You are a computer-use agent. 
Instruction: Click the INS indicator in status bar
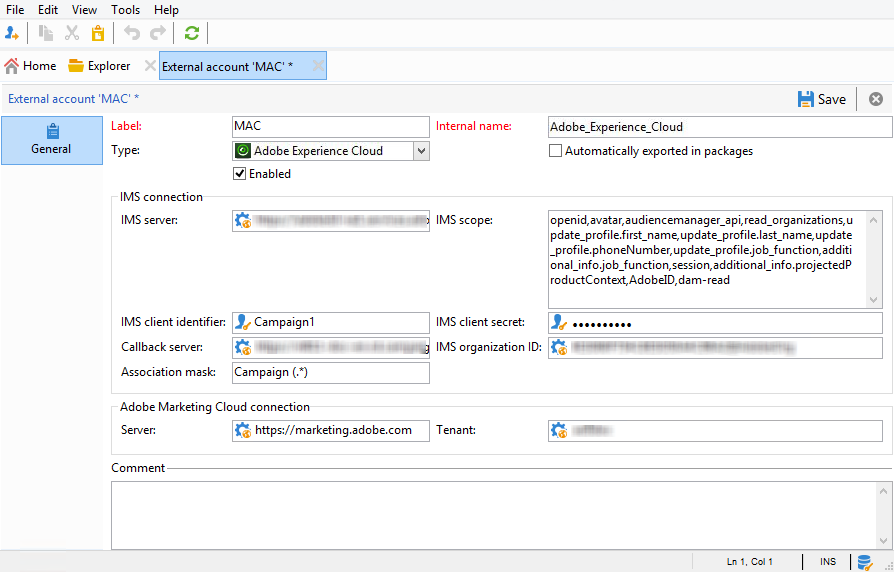[828, 562]
